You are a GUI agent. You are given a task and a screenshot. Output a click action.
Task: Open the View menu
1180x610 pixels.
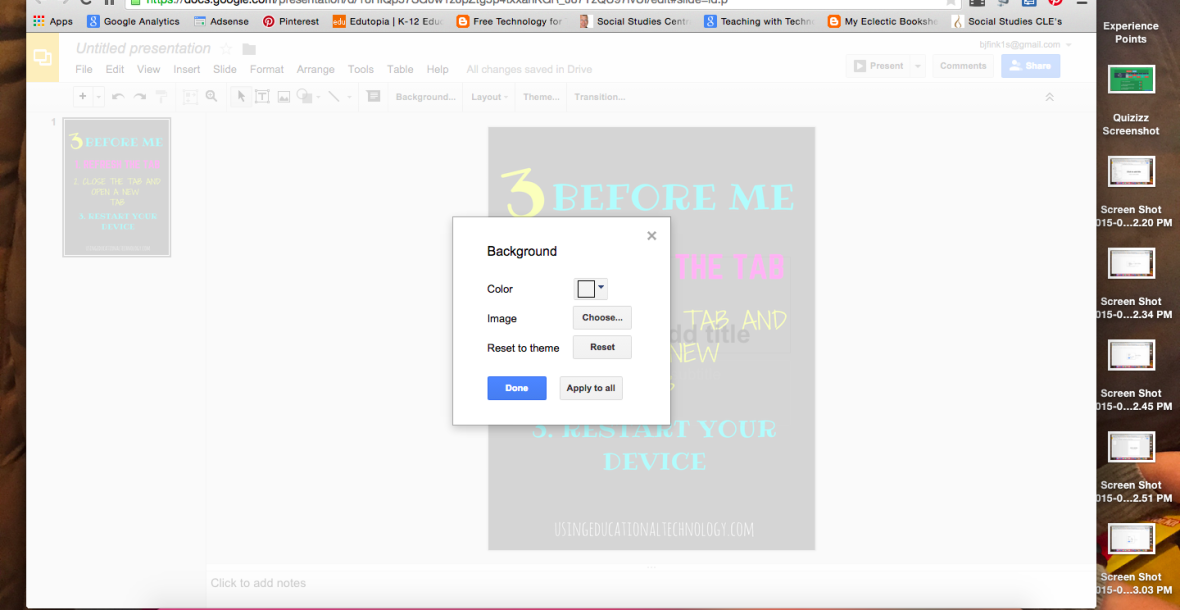click(x=148, y=69)
